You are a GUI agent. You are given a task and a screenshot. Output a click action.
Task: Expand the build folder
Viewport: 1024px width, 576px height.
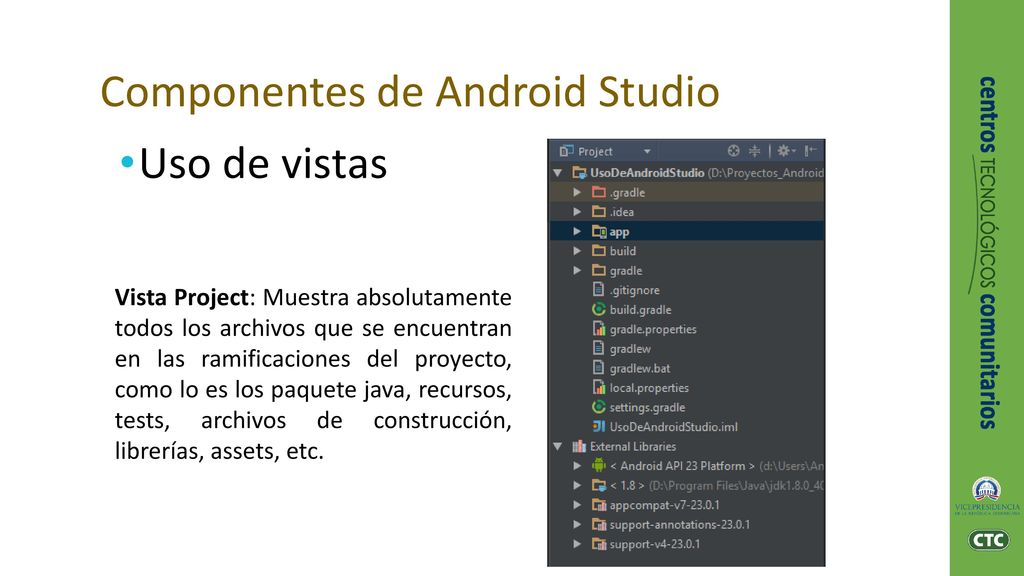577,251
